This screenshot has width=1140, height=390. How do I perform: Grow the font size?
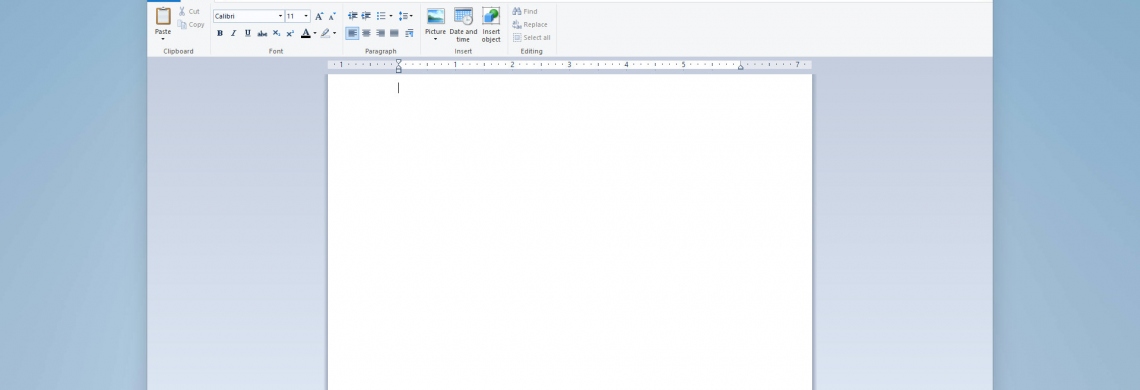(x=318, y=16)
